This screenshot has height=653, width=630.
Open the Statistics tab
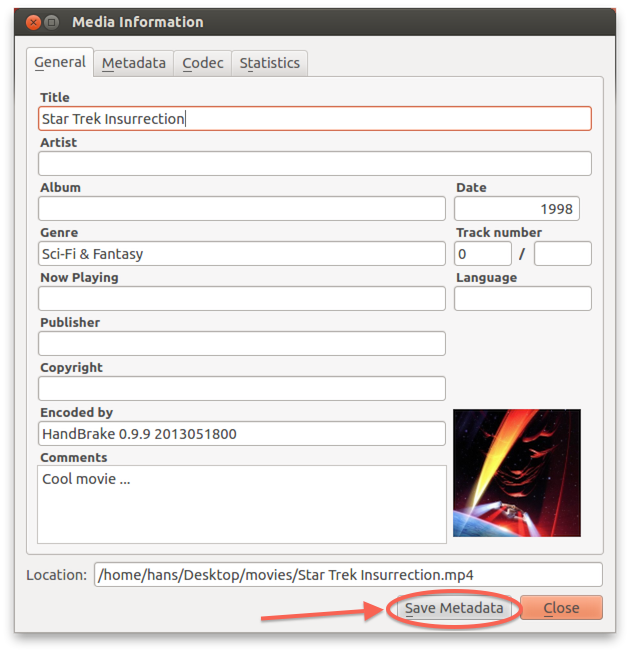point(269,63)
